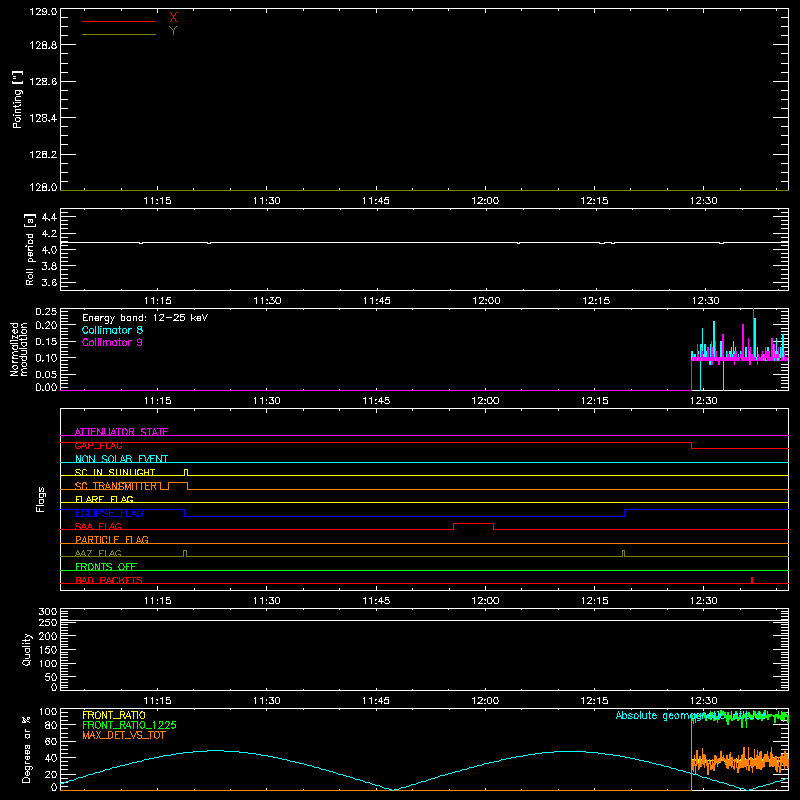800x800 pixels.
Task: Click the magenta Collimator 9 legend entry
Action: pos(112,342)
